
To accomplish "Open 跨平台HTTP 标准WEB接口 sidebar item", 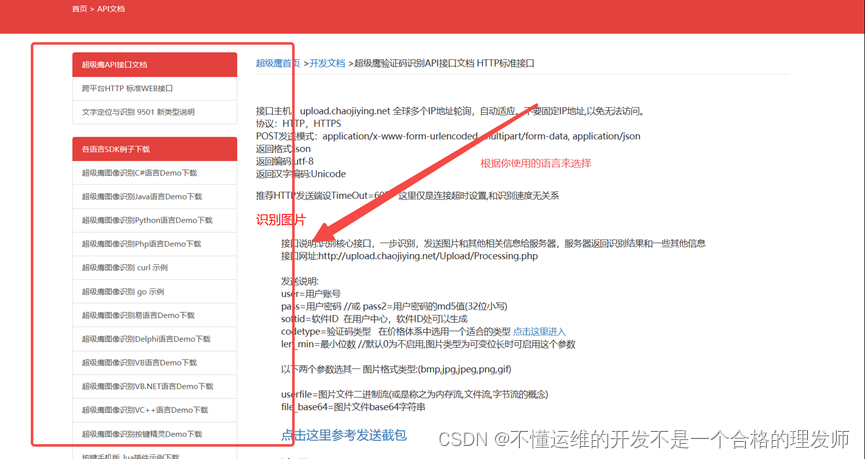I will 154,88.
